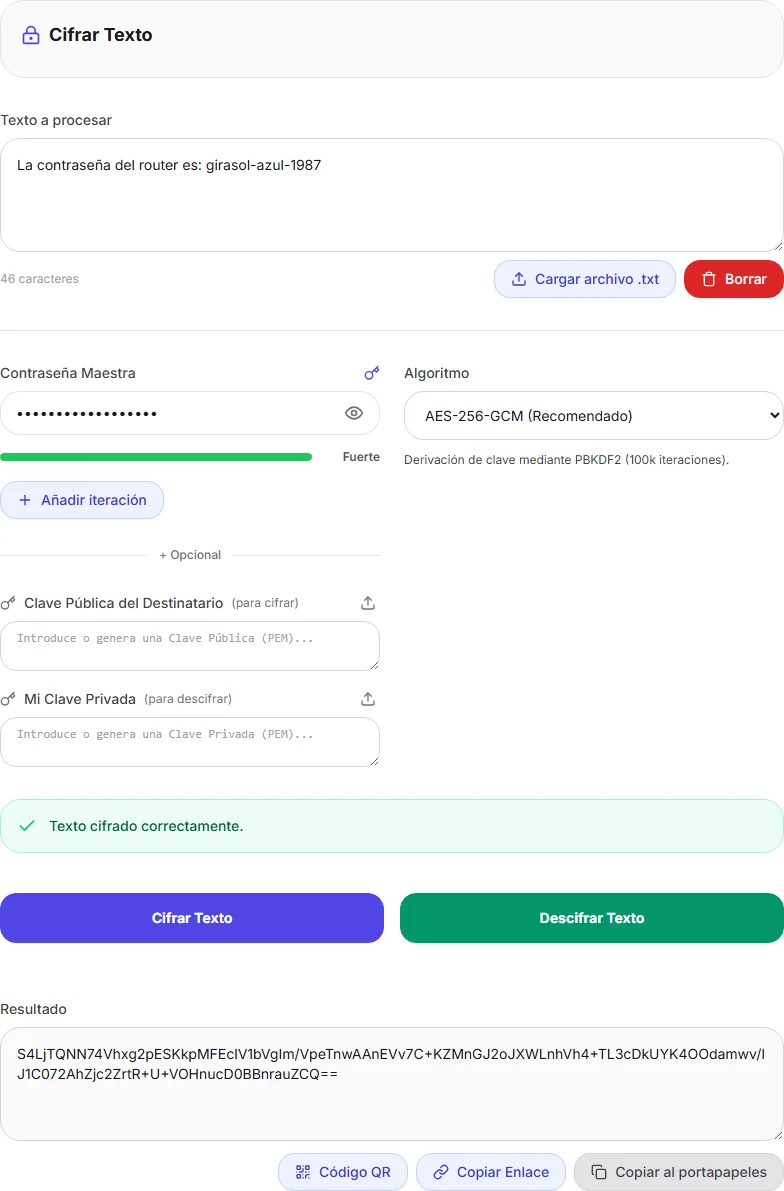Image resolution: width=784 pixels, height=1191 pixels.
Task: Click the 'Cifrar Texto' header title
Action: 100,35
